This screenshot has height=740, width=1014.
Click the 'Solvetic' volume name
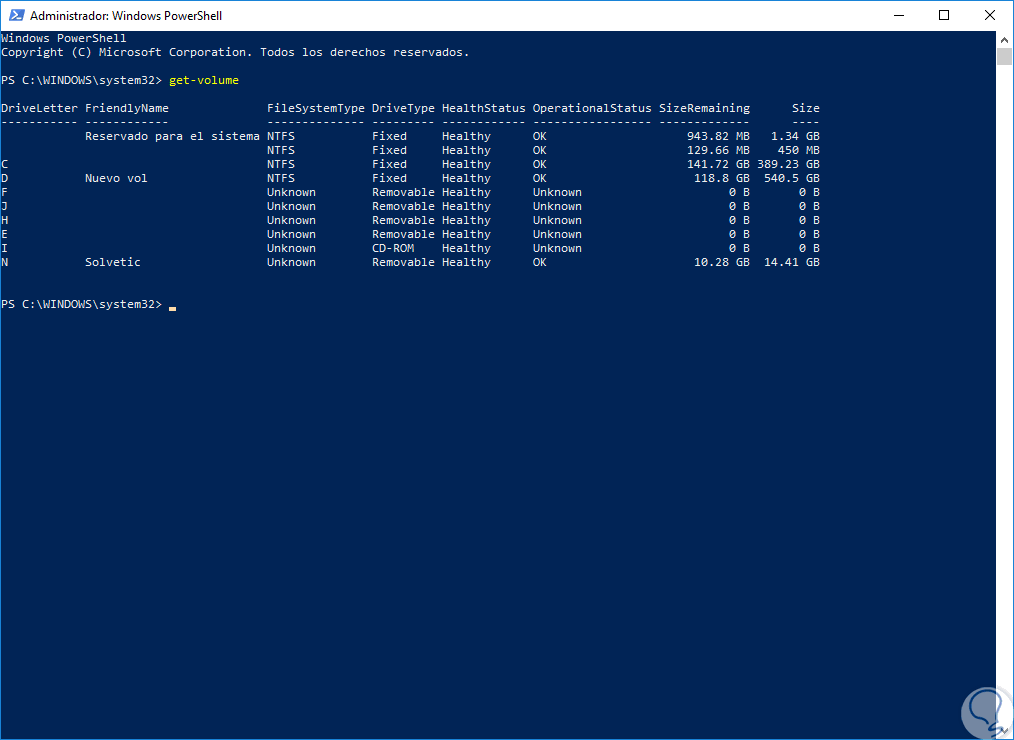click(113, 262)
